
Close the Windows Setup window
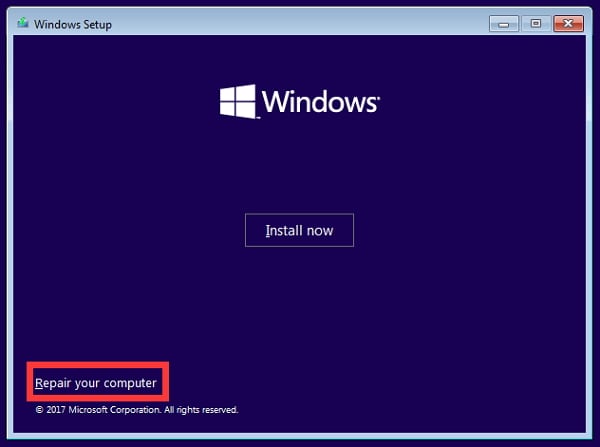pyautogui.click(x=568, y=24)
